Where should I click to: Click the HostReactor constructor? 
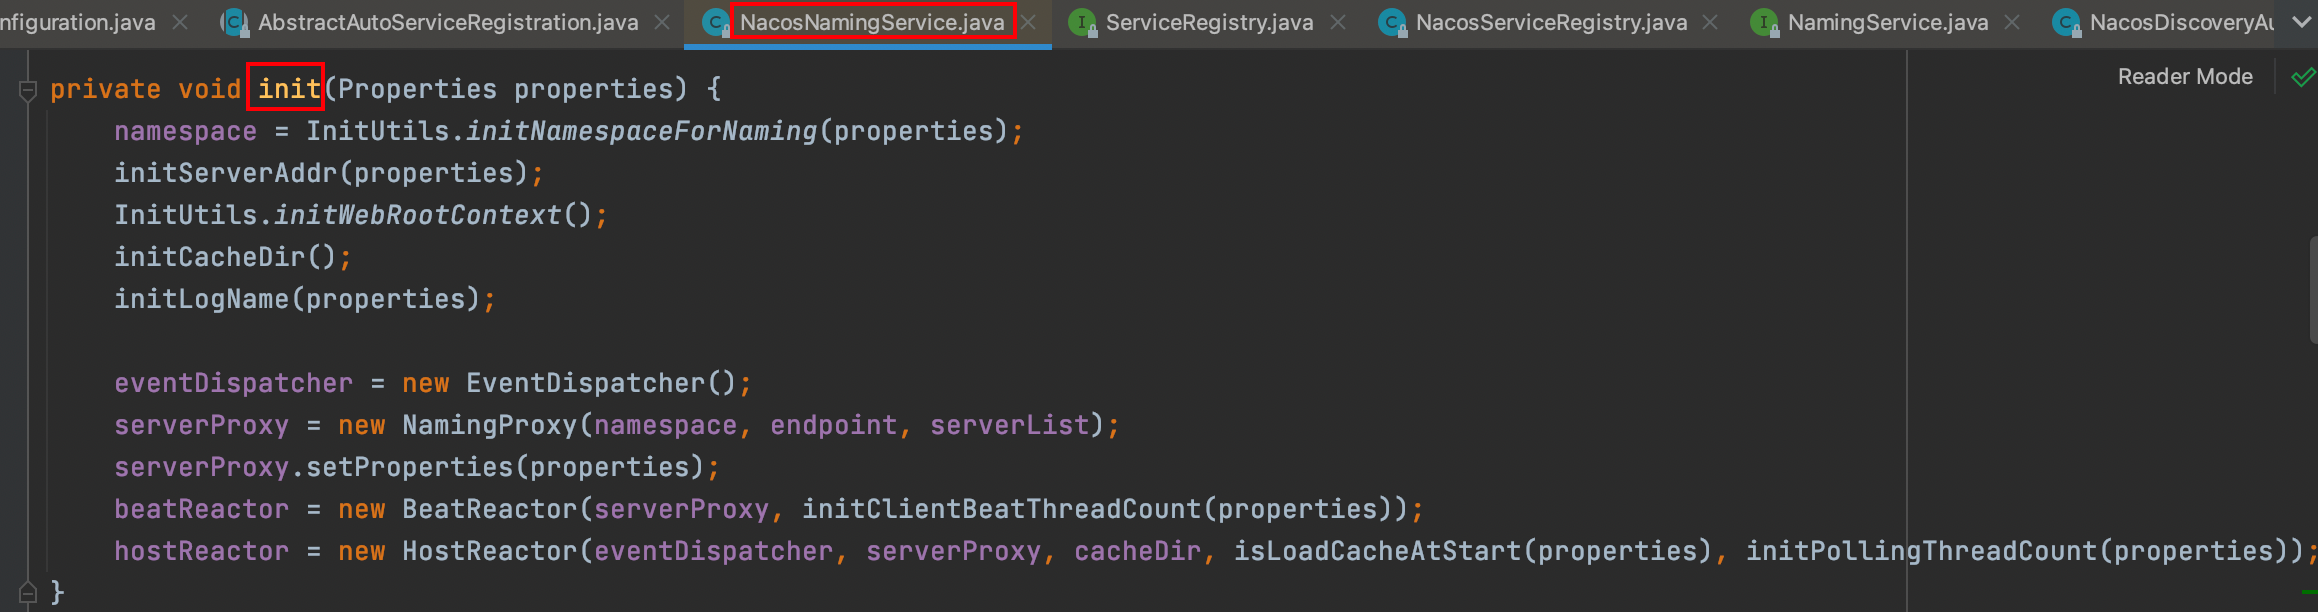pyautogui.click(x=490, y=551)
